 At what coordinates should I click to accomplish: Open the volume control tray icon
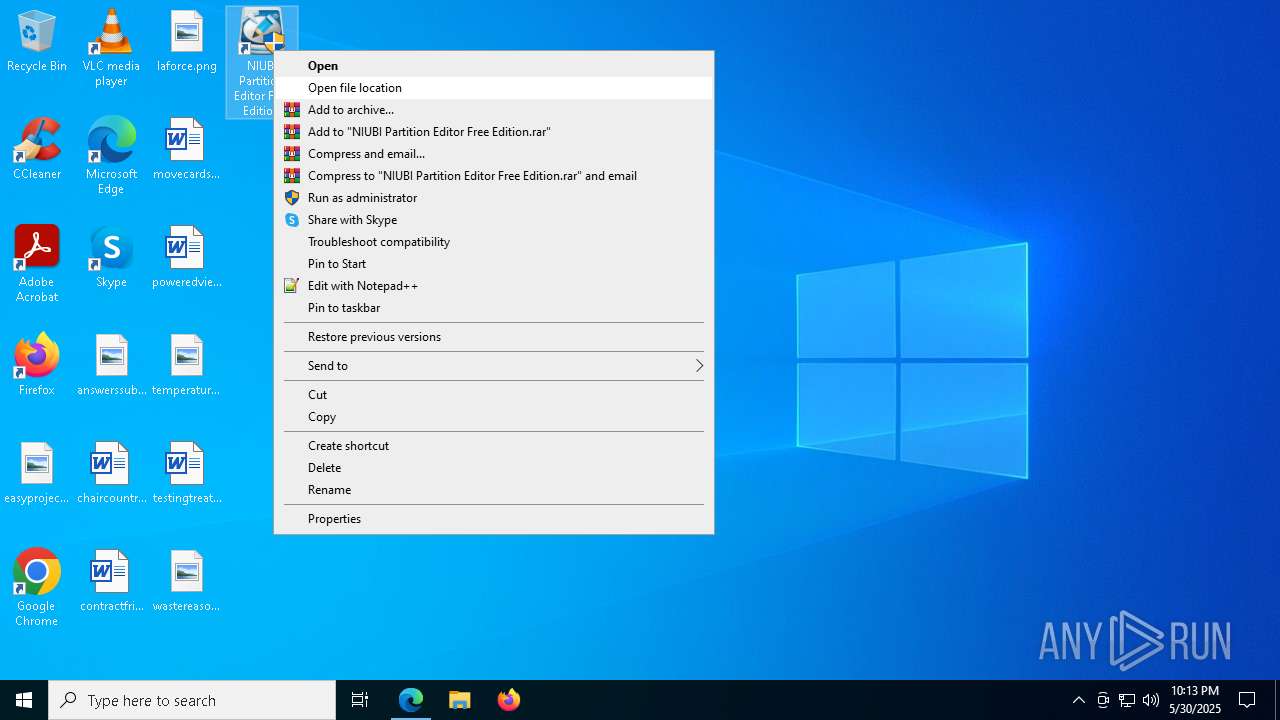click(x=1151, y=700)
